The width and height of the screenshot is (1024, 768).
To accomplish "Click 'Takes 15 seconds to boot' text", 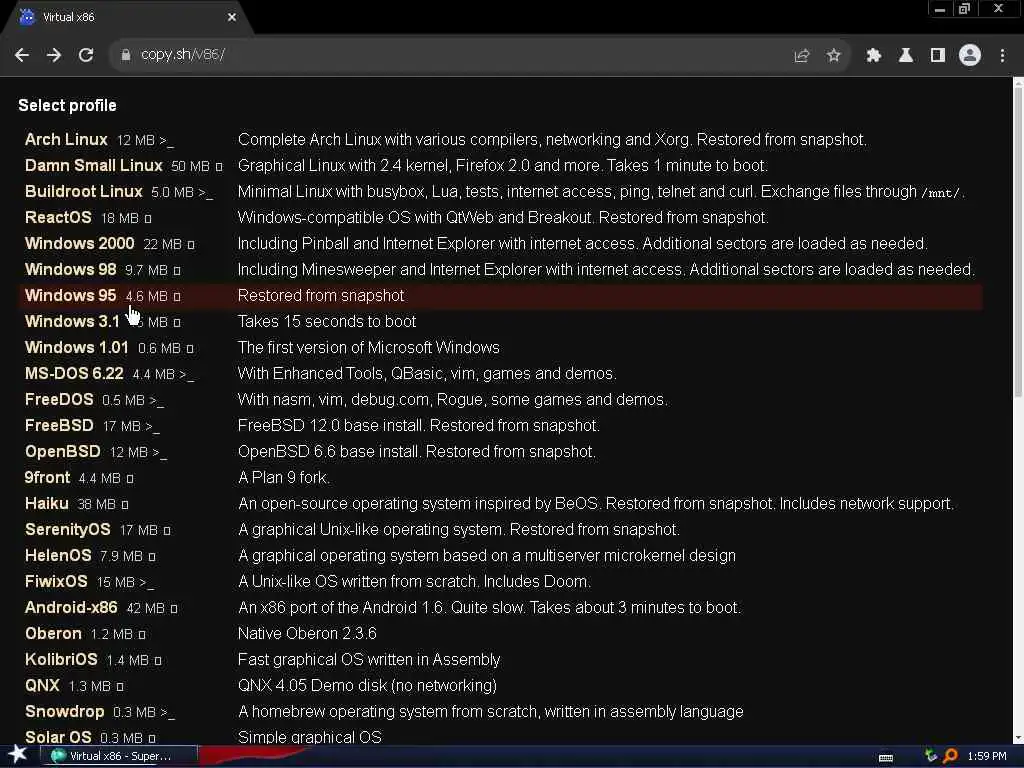I will pyautogui.click(x=327, y=322).
